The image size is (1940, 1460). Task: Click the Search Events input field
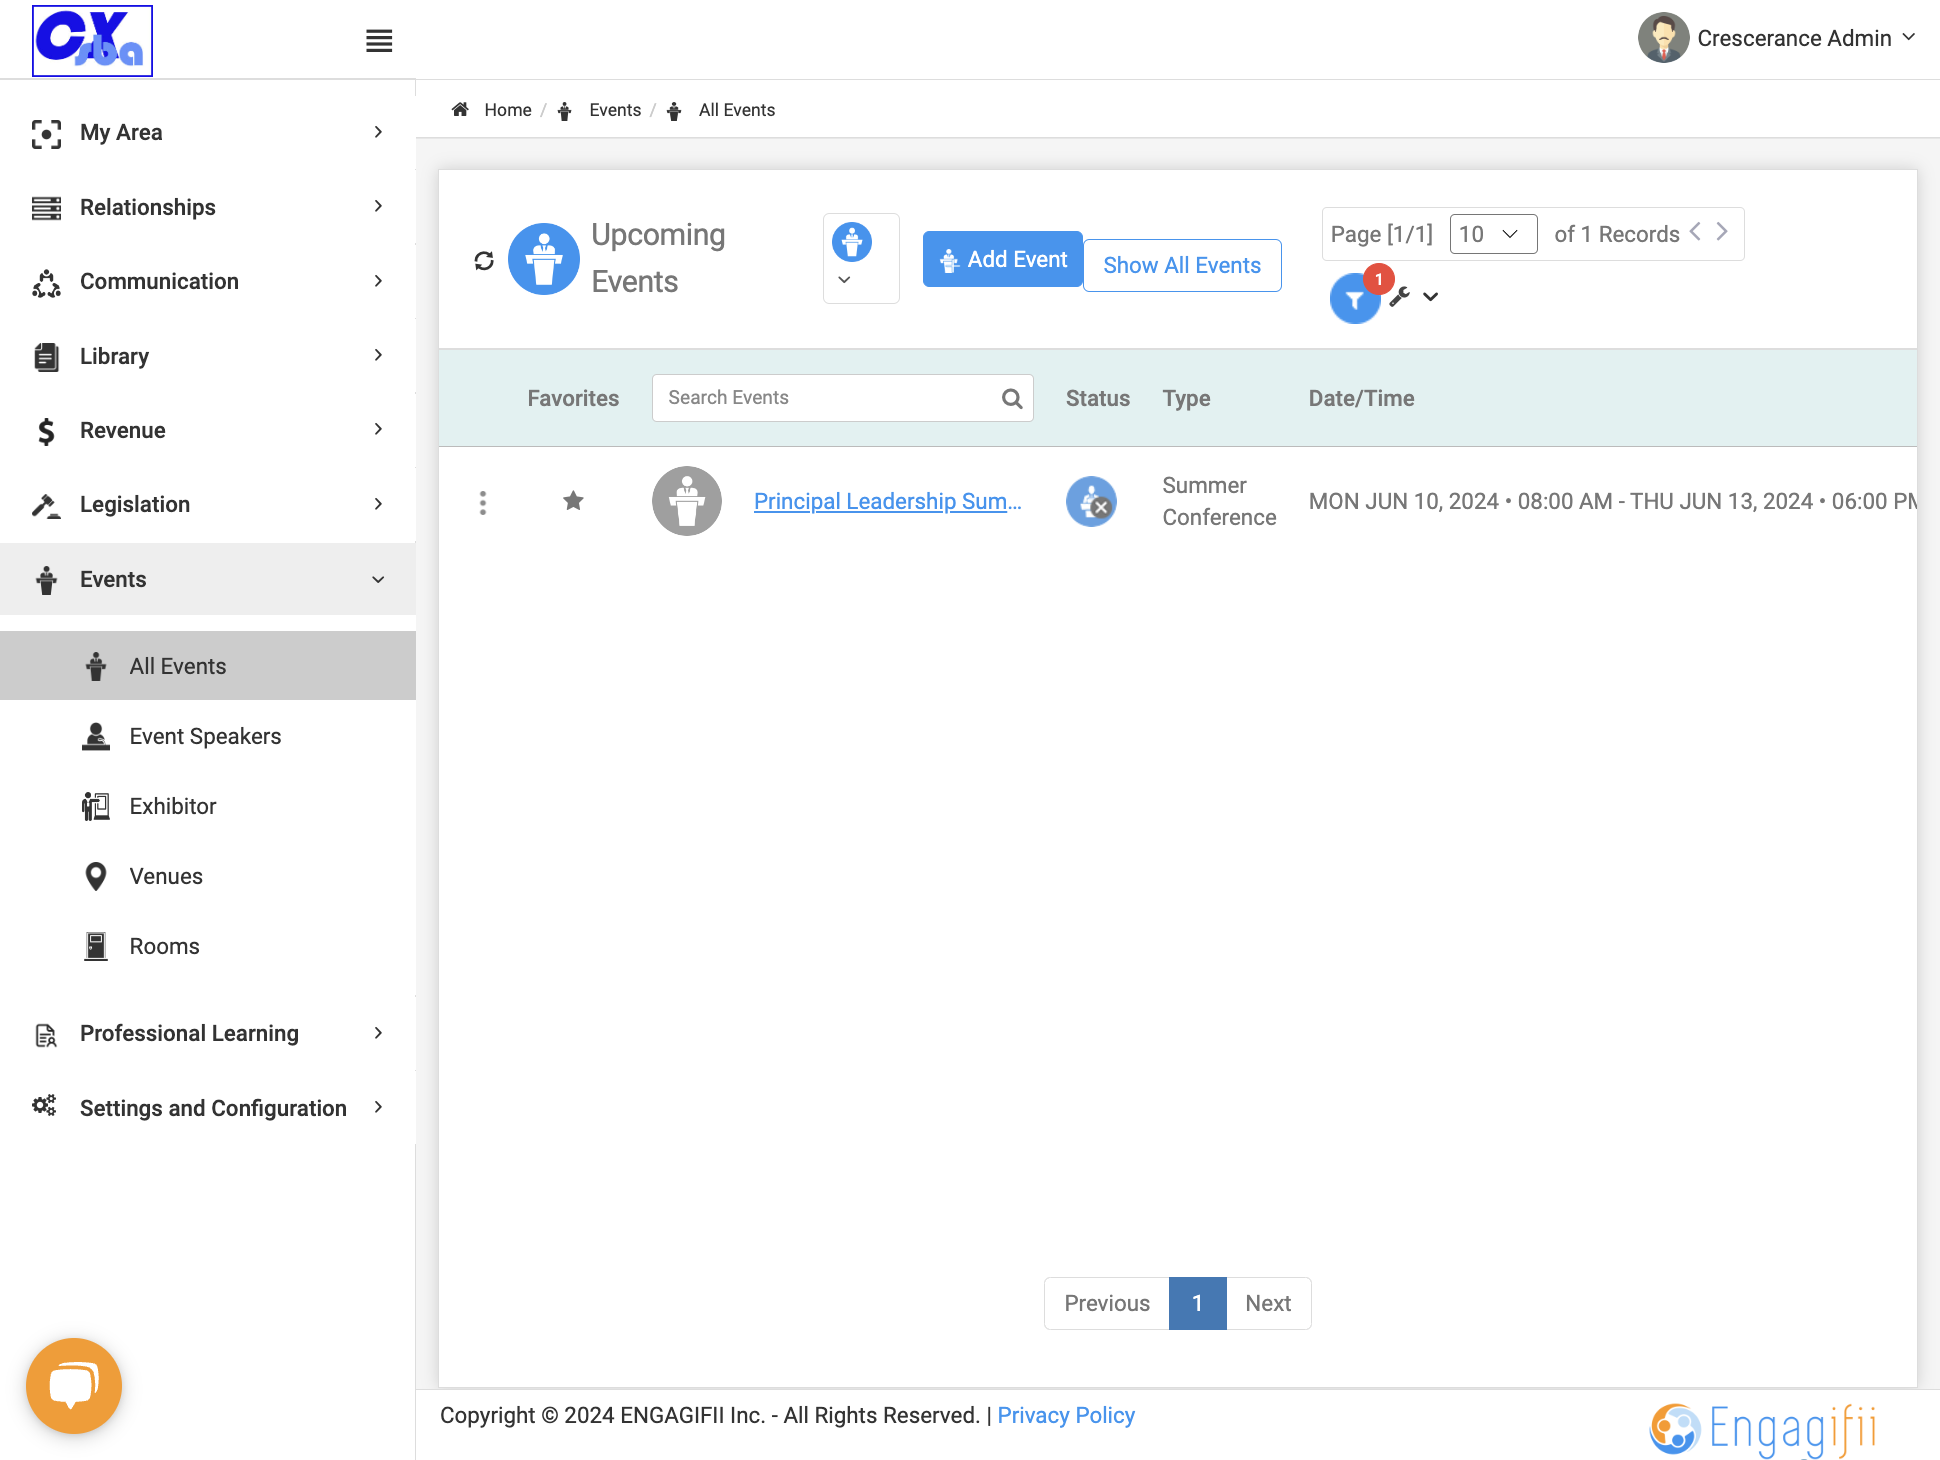842,398
